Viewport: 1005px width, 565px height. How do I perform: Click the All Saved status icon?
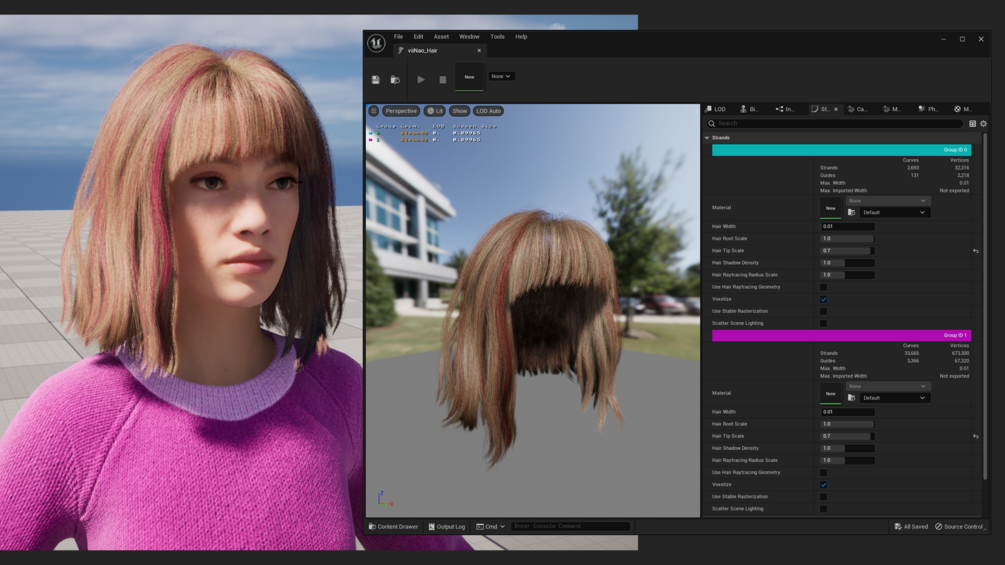point(898,527)
